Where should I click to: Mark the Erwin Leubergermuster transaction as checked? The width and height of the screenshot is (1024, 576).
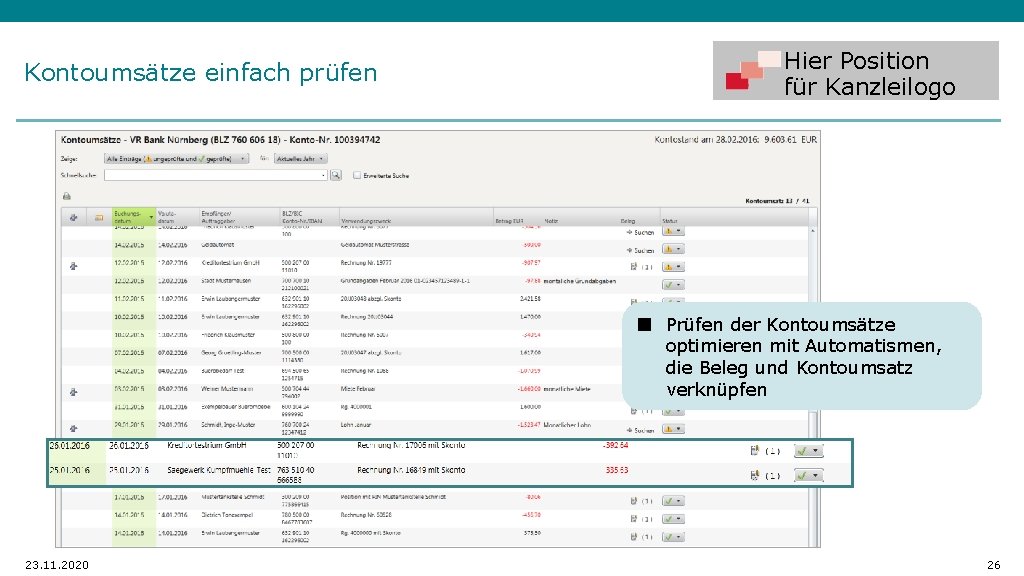point(668,301)
